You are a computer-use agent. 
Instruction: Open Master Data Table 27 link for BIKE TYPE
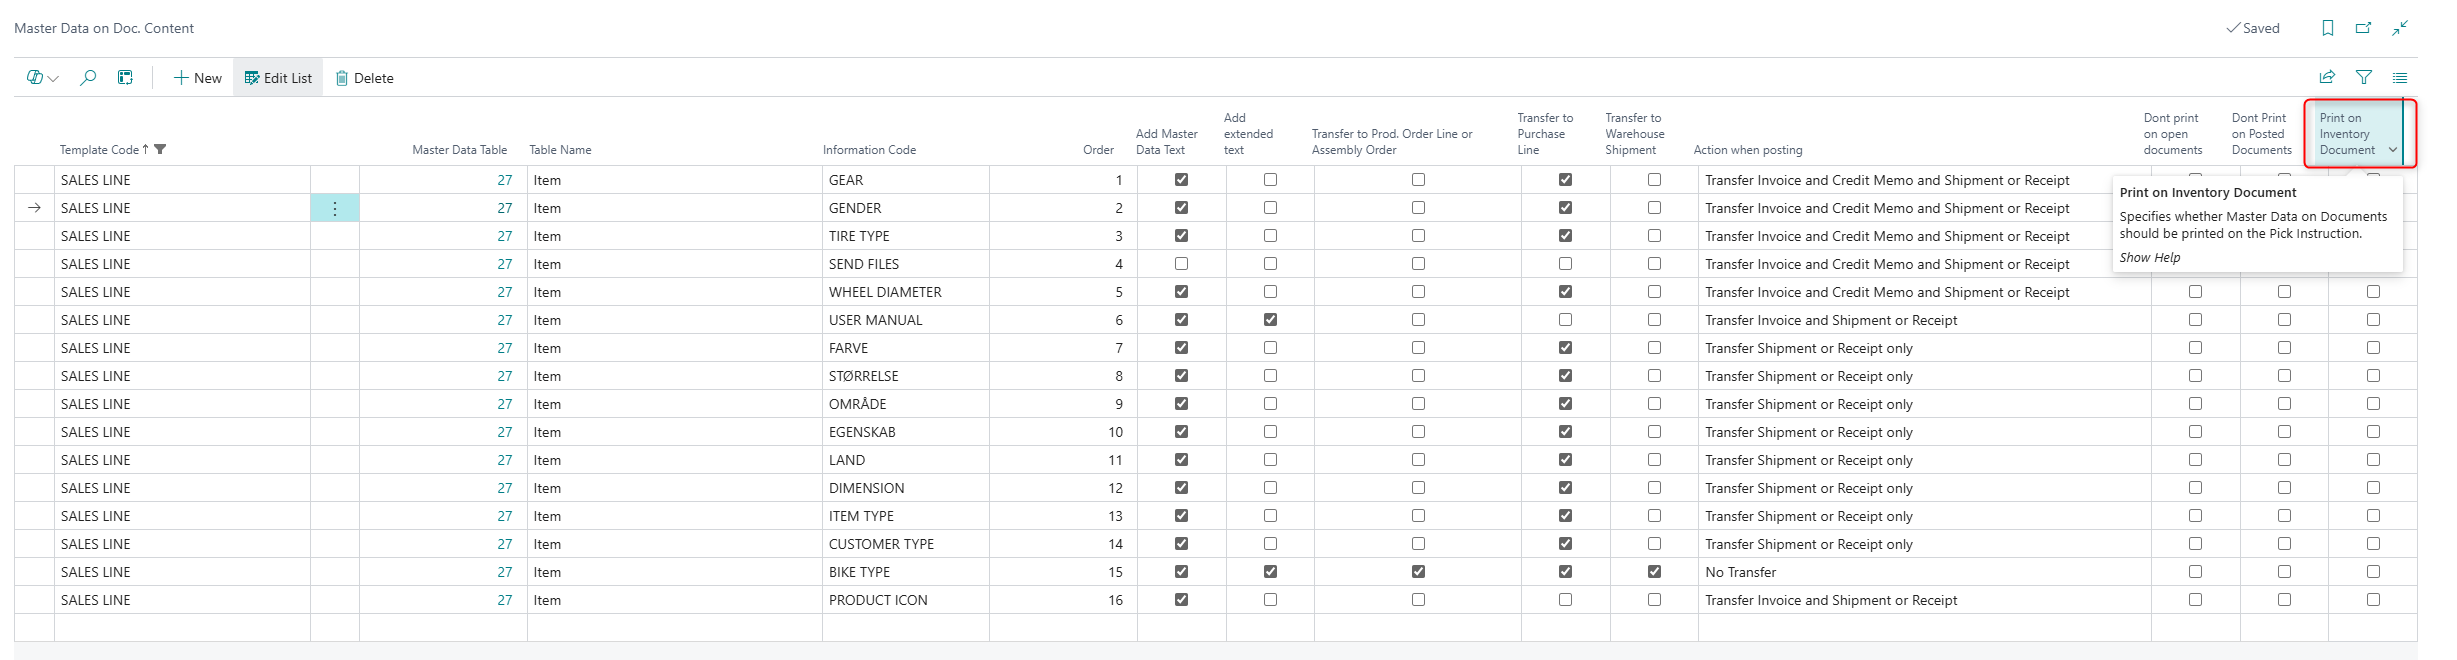click(x=505, y=572)
